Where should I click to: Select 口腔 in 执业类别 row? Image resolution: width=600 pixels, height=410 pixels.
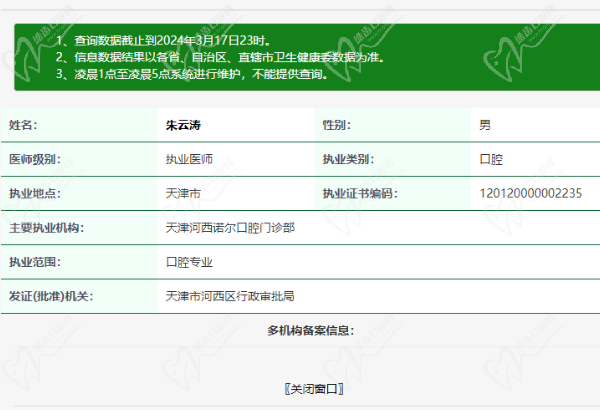click(x=491, y=159)
